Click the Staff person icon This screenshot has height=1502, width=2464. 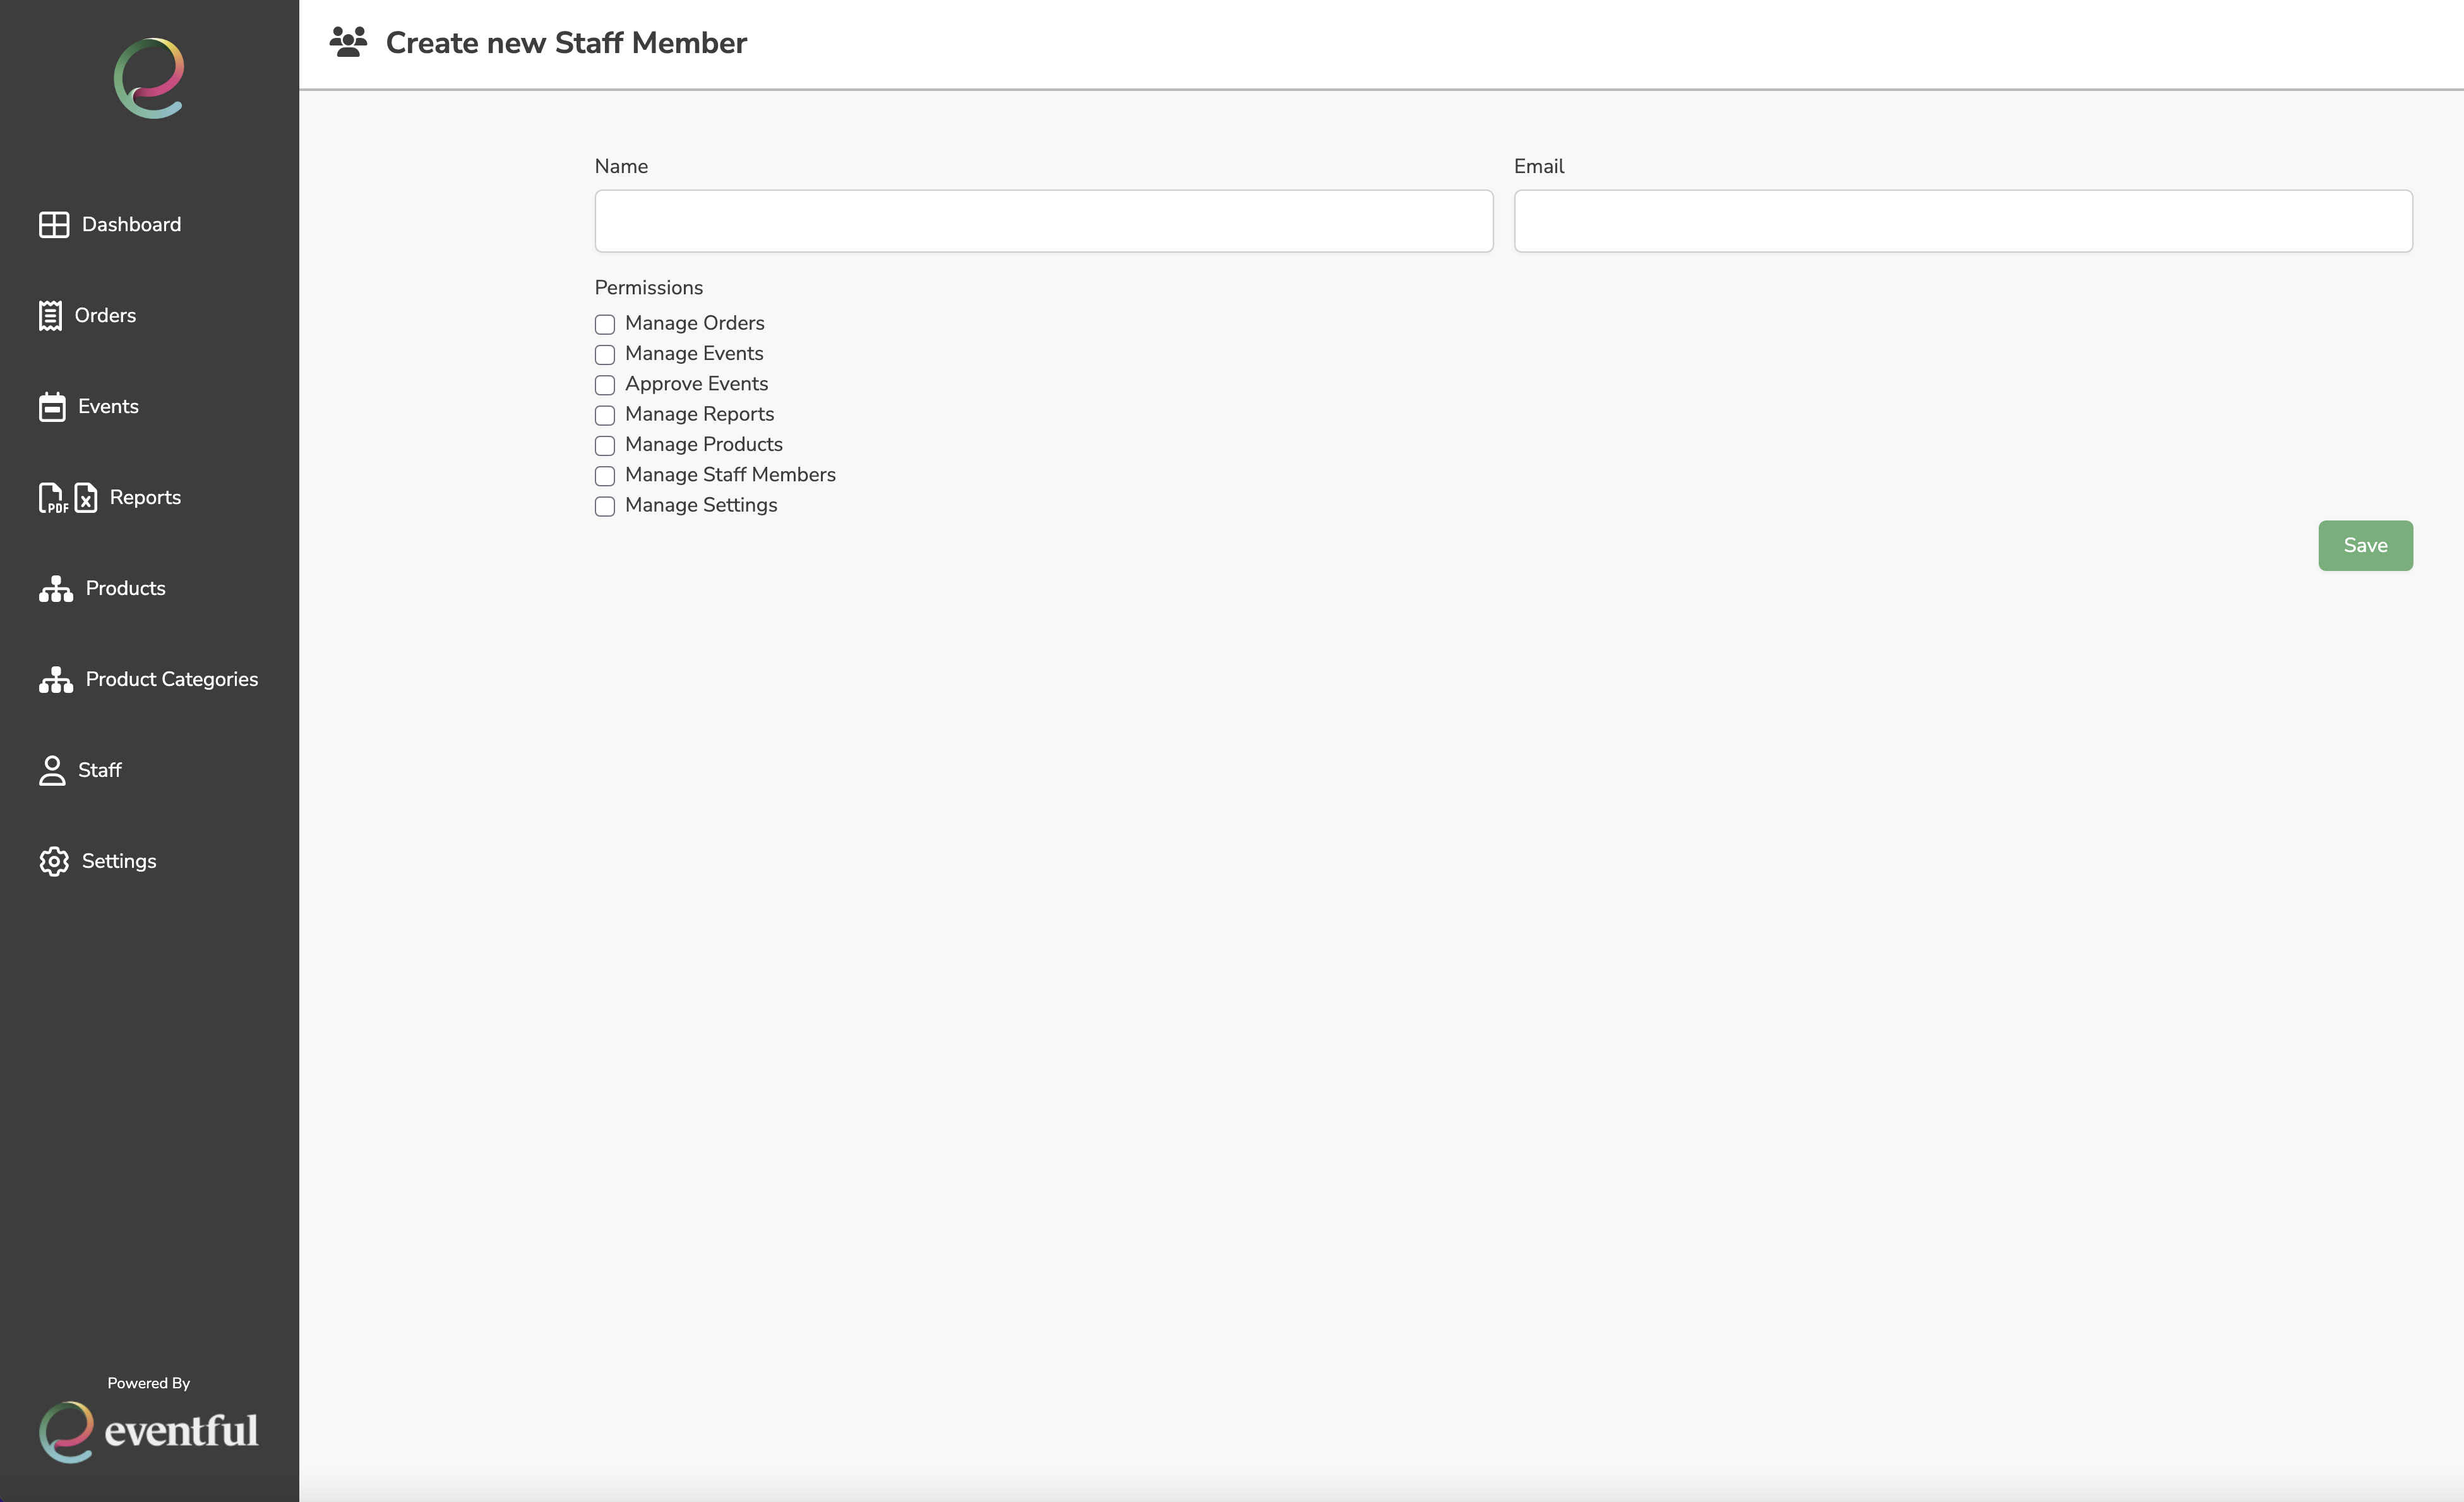(x=52, y=771)
